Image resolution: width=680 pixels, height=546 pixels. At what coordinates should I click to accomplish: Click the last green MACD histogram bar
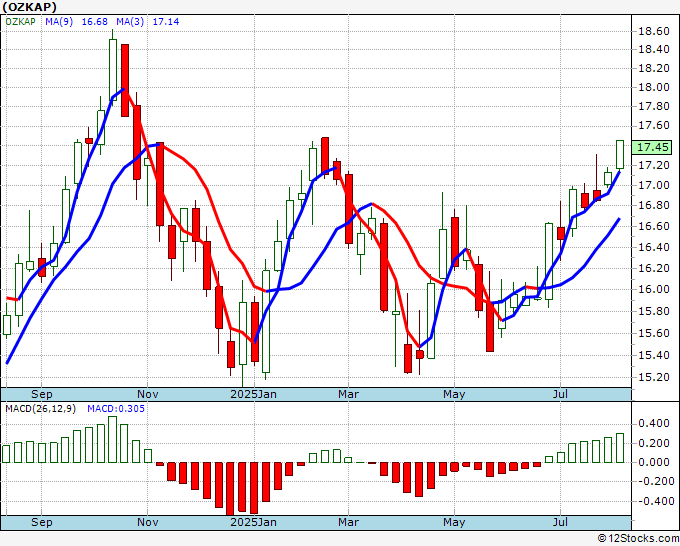coord(620,448)
